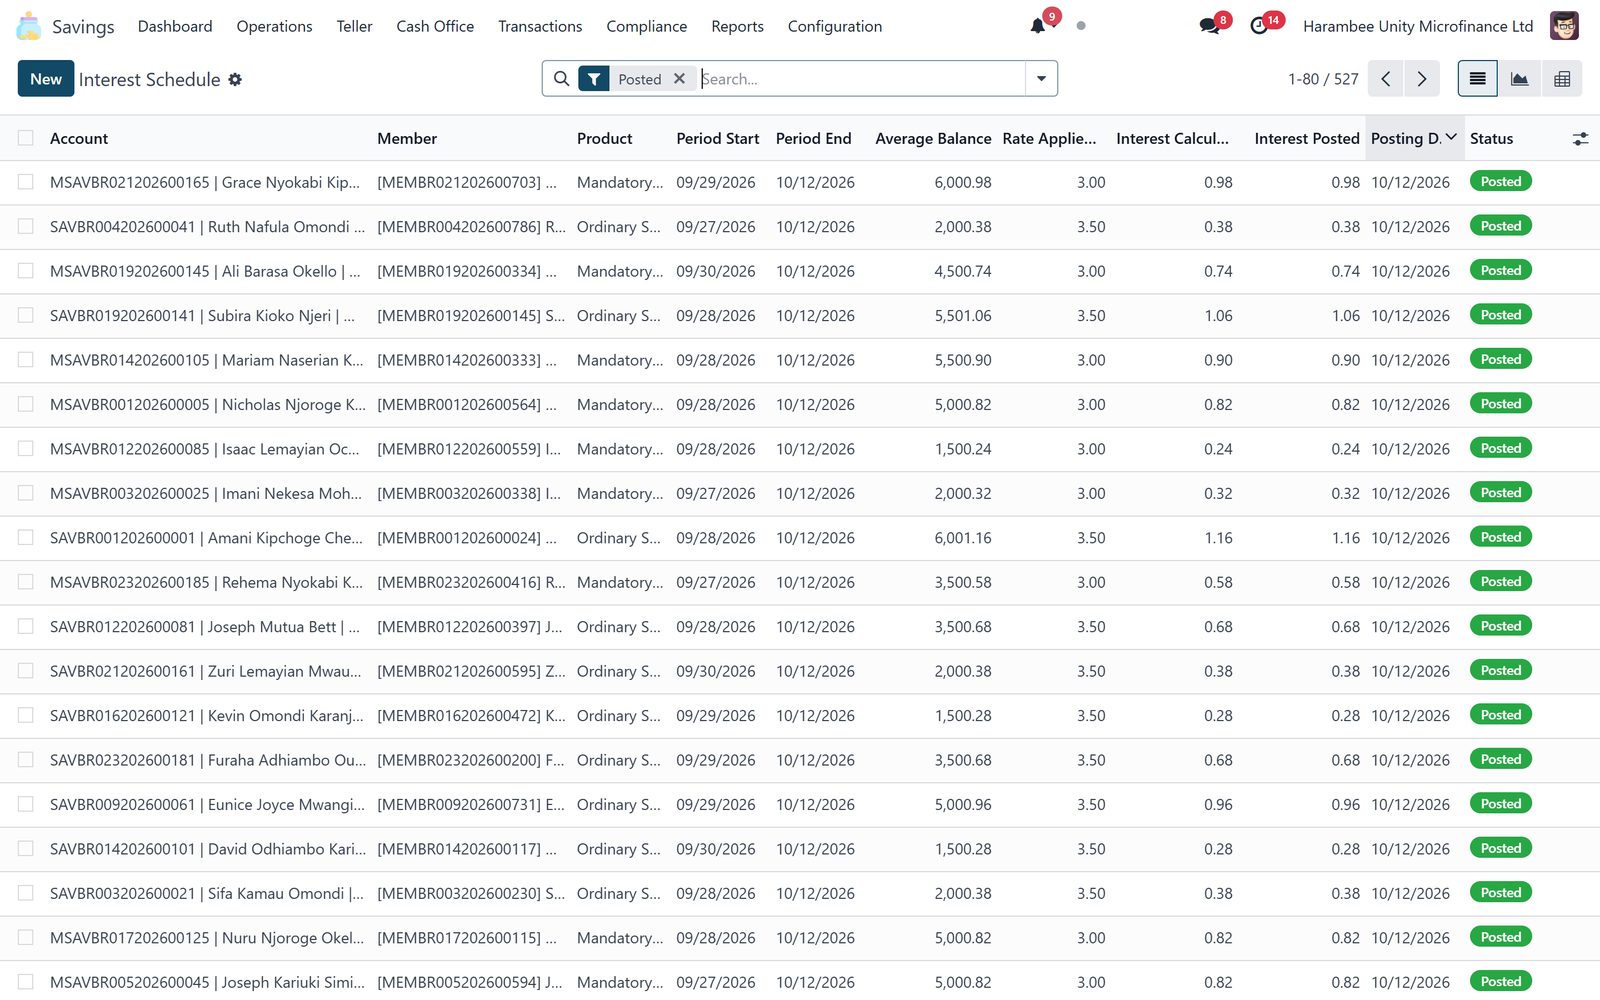The height and width of the screenshot is (1000, 1600).
Task: Expand the search options dropdown arrow
Action: 1041,79
